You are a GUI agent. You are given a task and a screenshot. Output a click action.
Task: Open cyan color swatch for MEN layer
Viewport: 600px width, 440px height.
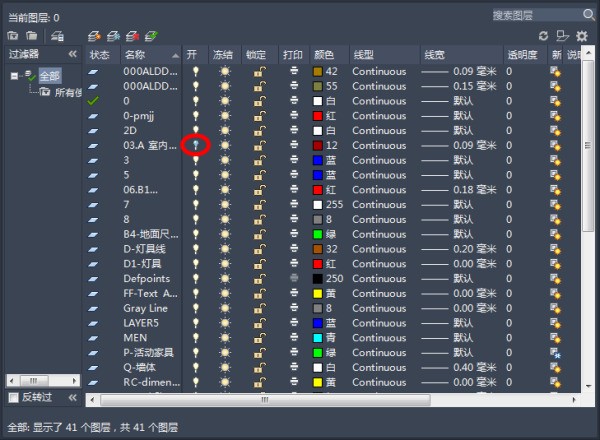pos(318,338)
